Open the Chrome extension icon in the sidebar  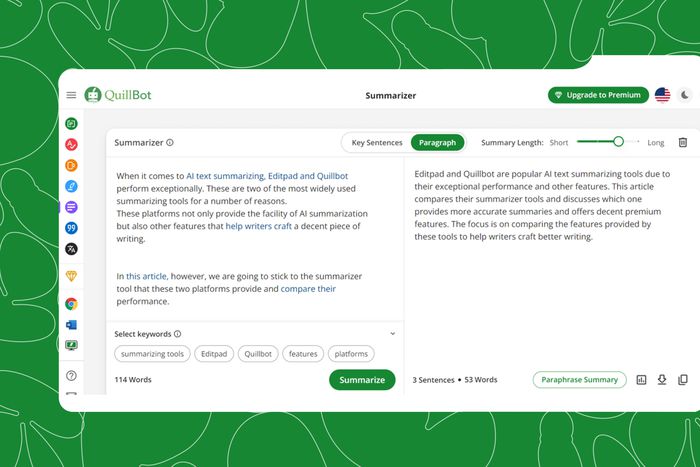71,303
